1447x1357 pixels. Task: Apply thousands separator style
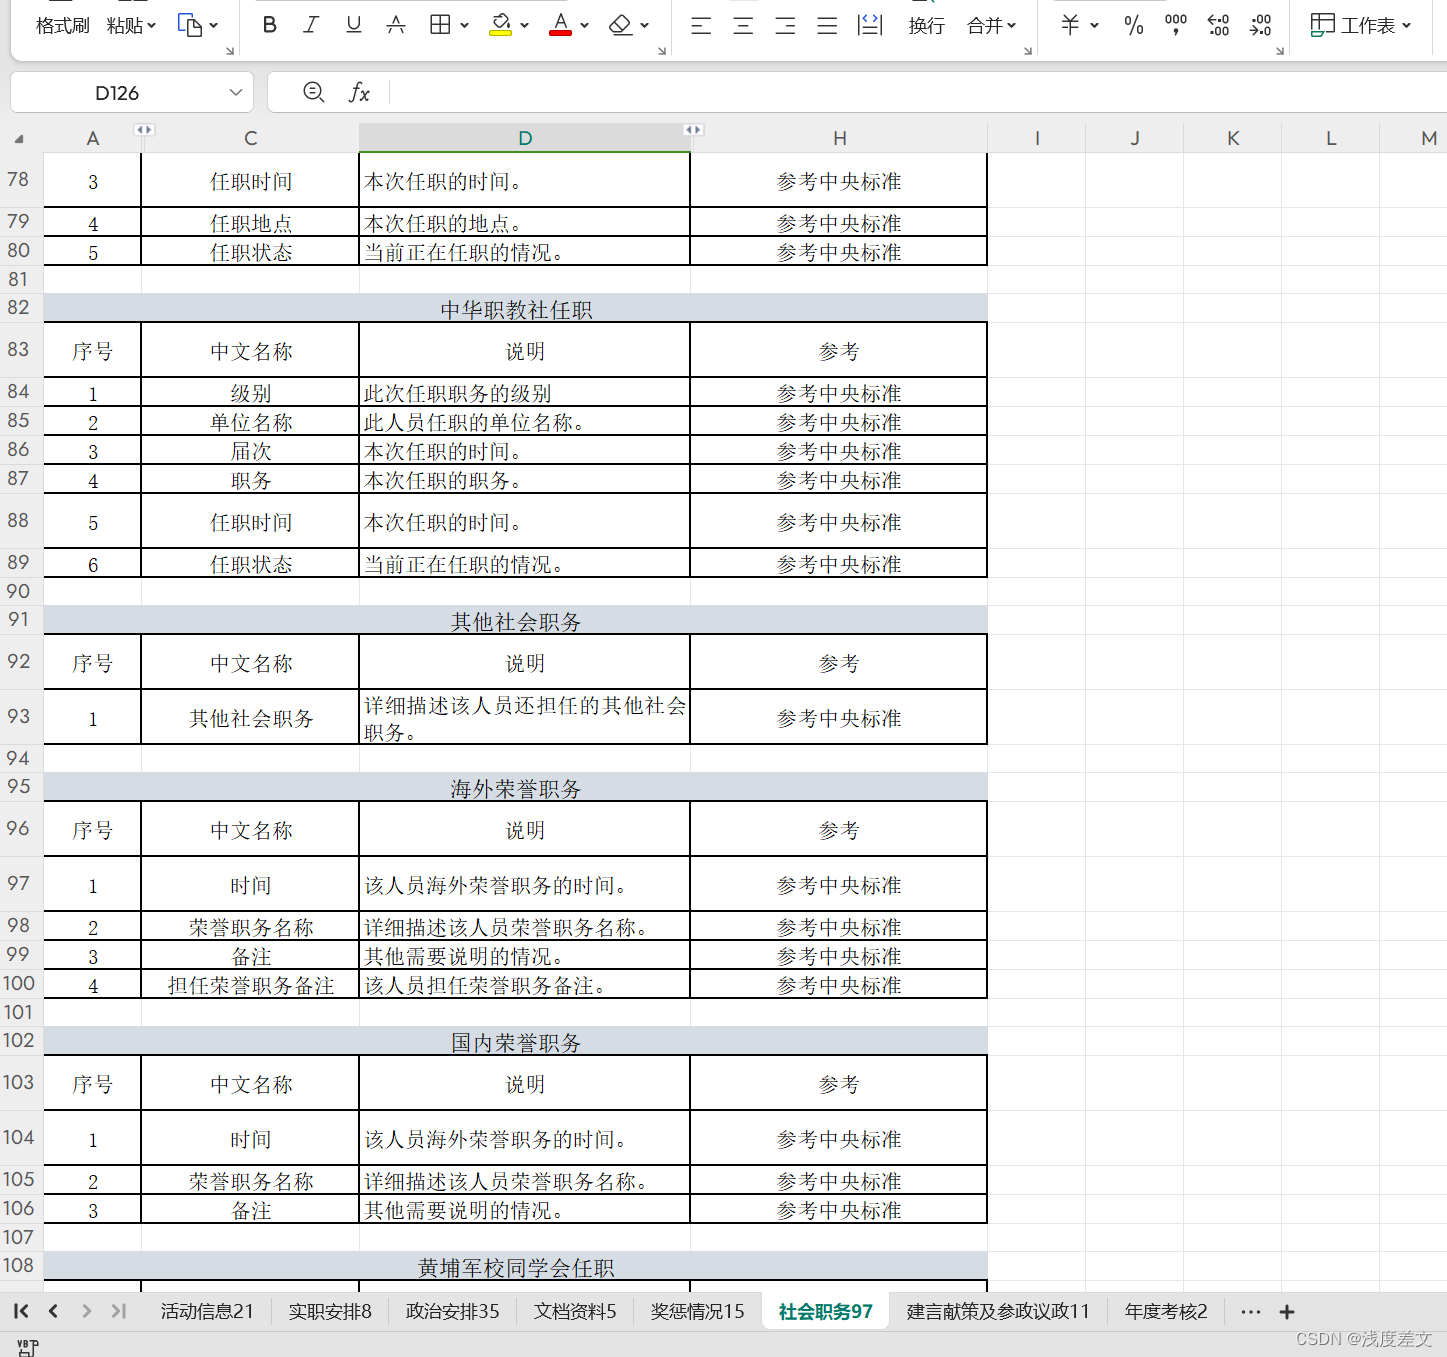1176,25
